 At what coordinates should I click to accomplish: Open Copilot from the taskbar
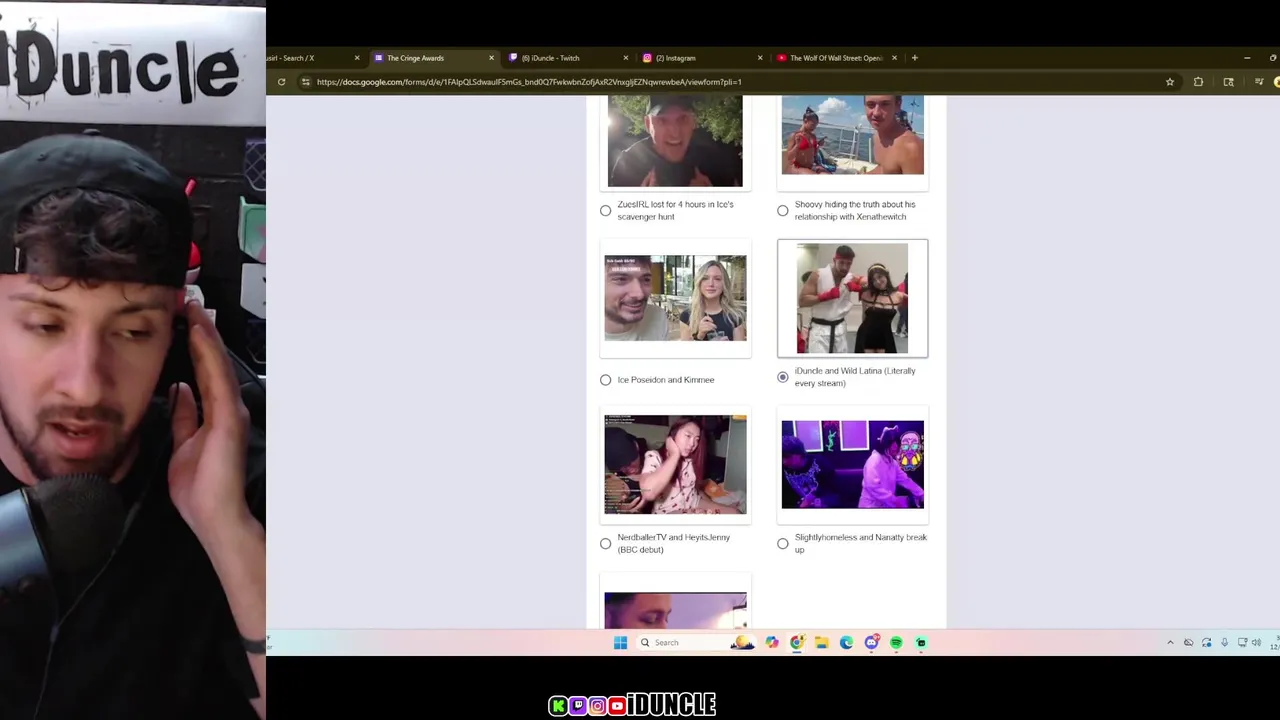[x=772, y=643]
